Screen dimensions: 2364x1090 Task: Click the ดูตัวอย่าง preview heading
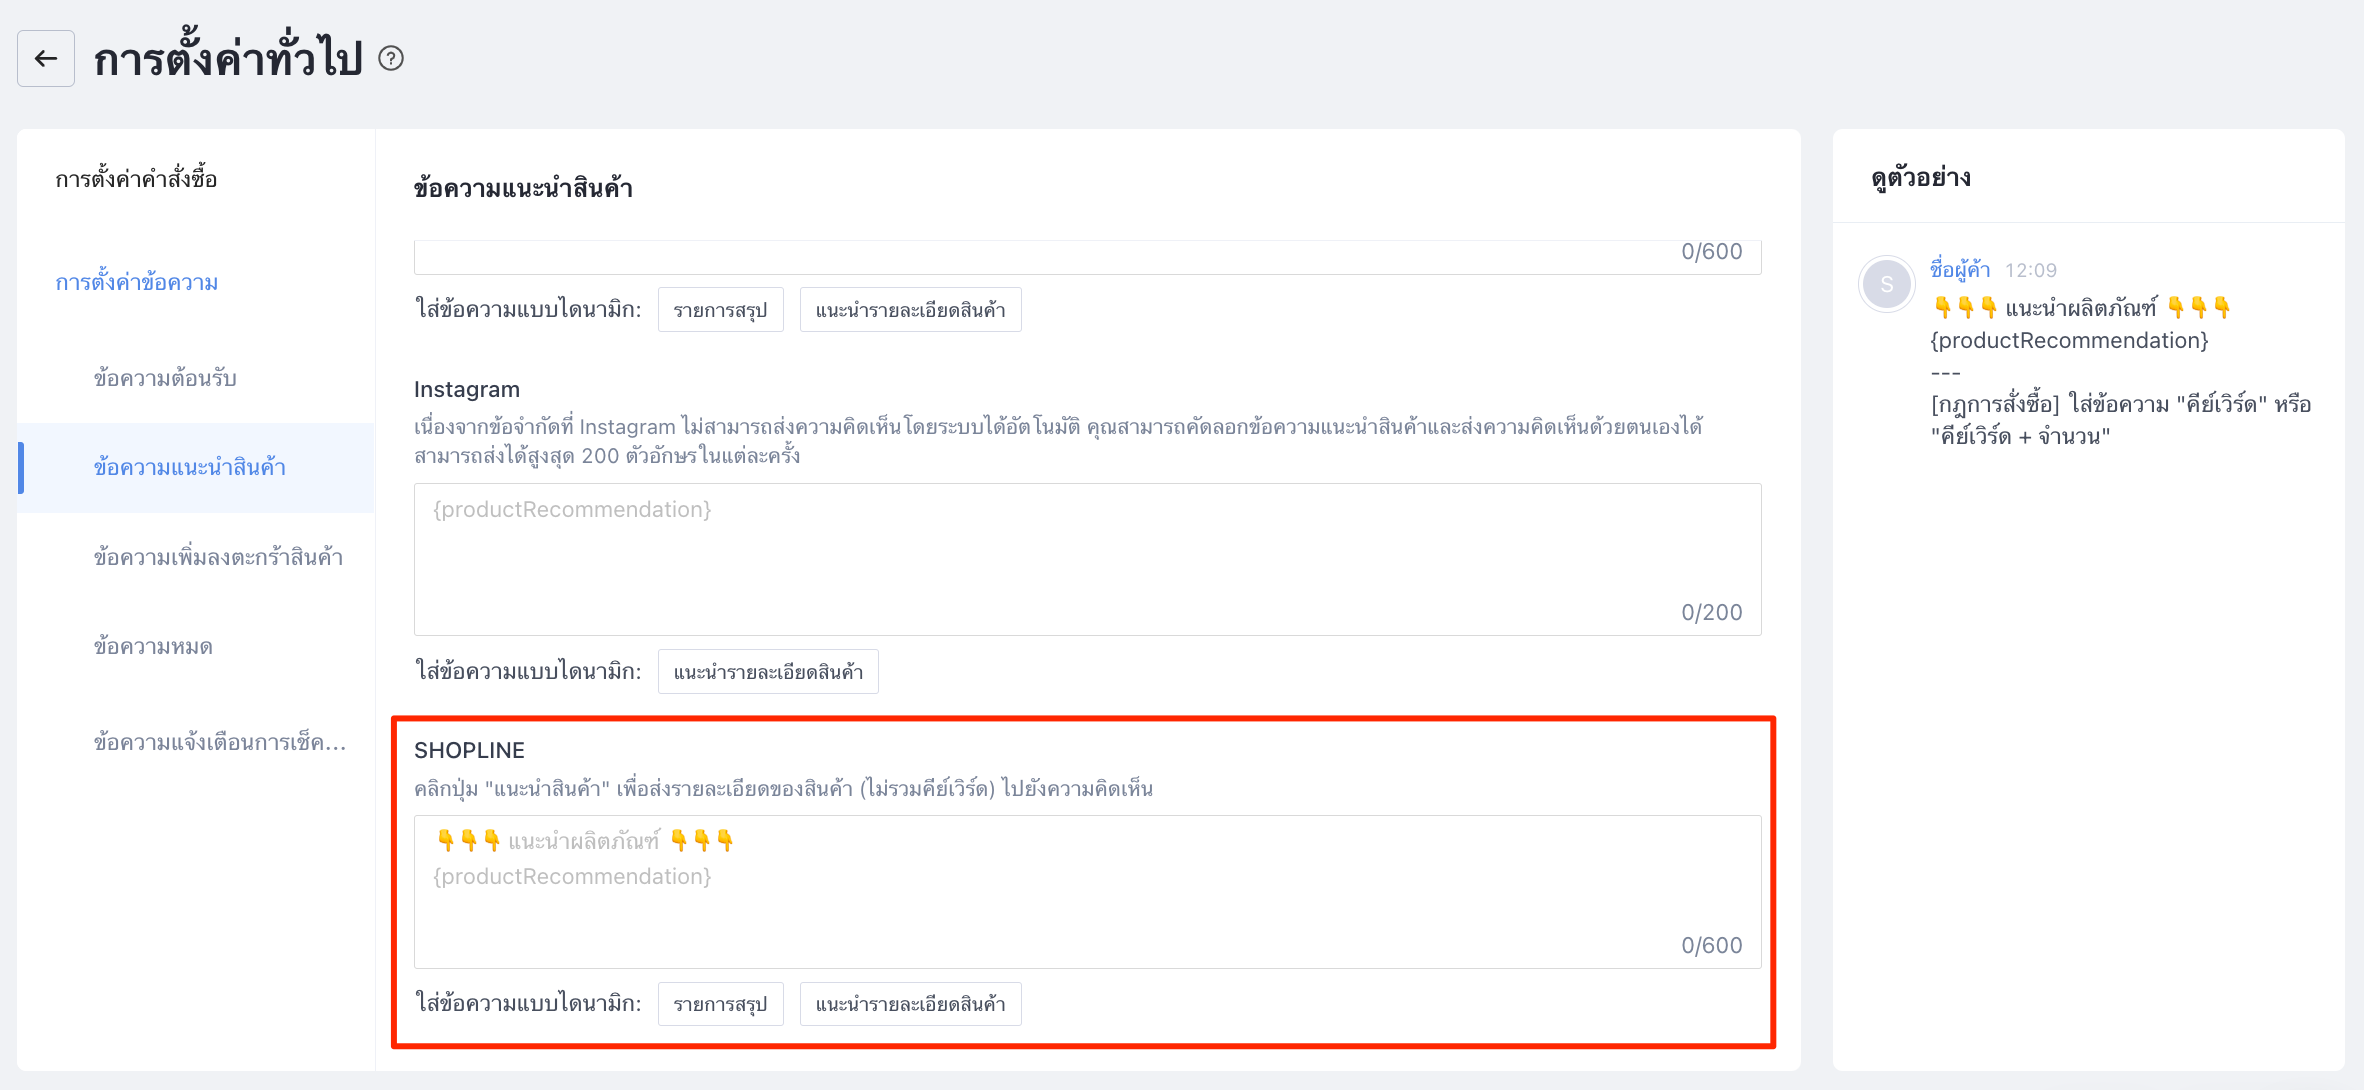[1921, 178]
